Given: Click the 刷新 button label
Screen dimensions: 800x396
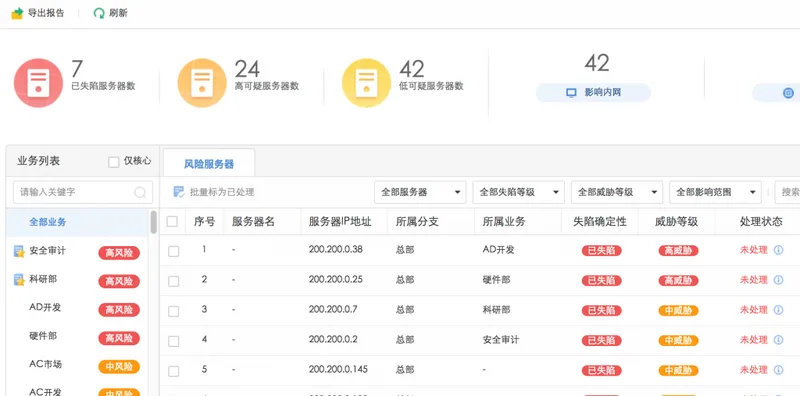Looking at the screenshot, I should [118, 13].
